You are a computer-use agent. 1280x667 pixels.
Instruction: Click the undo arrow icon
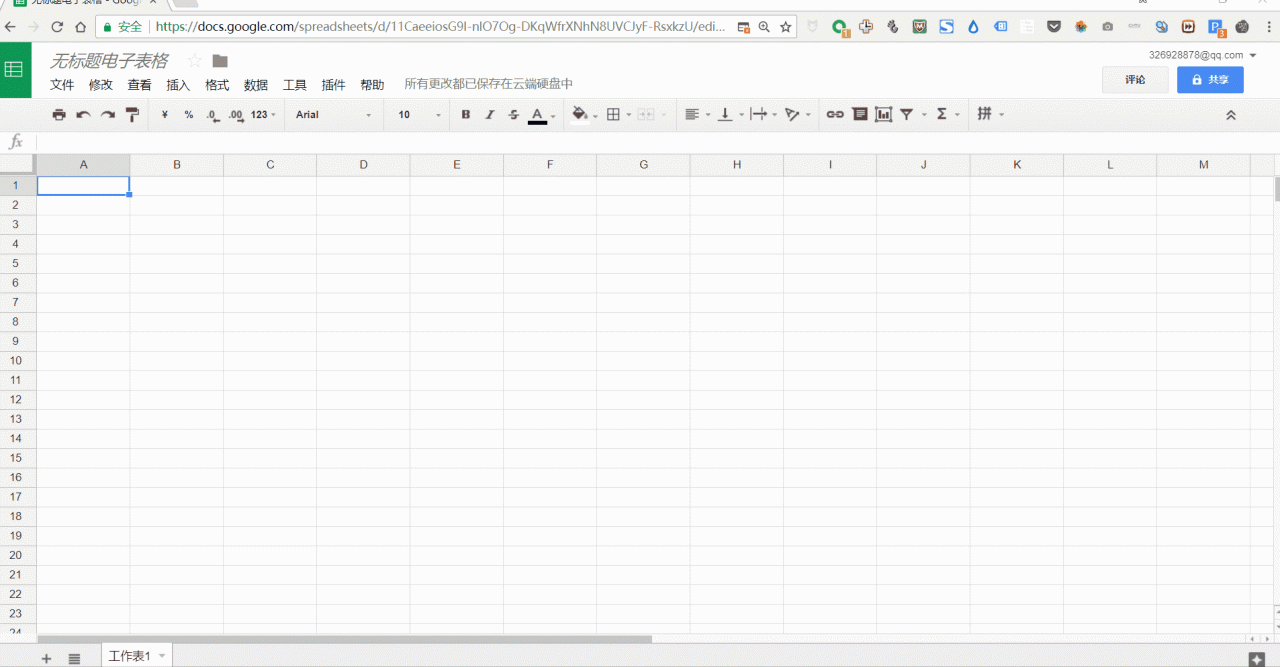(83, 115)
